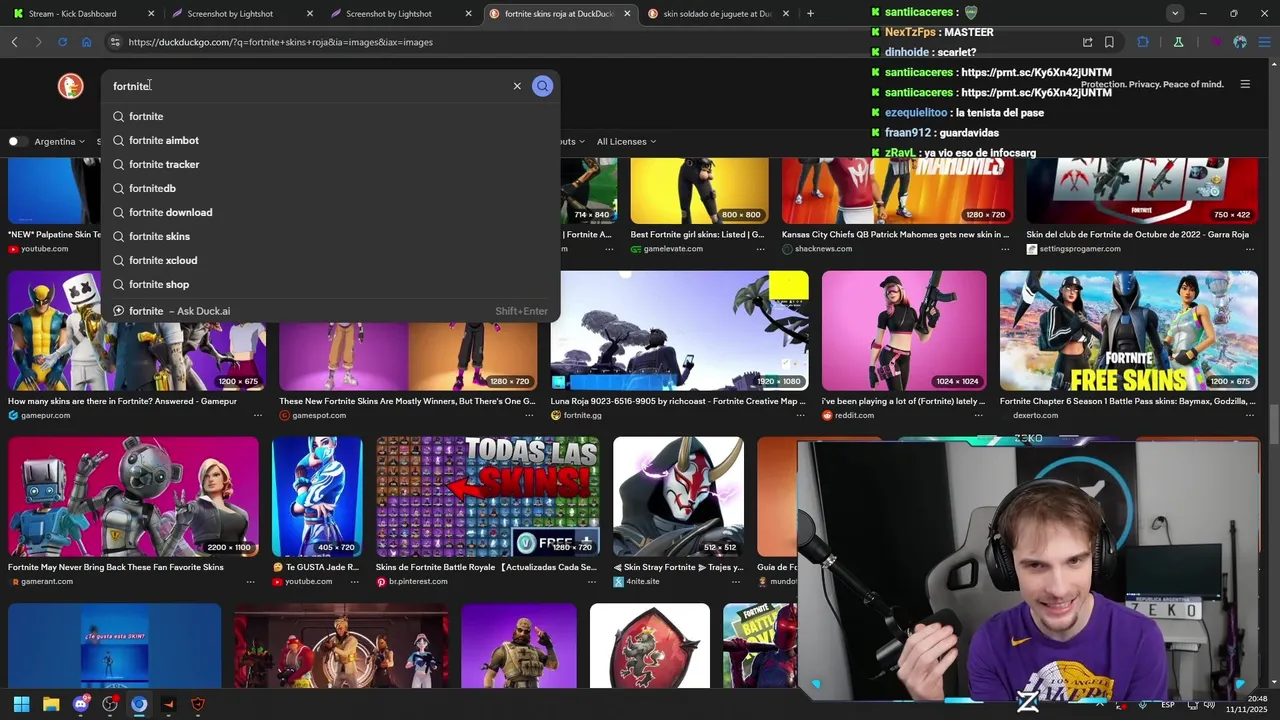This screenshot has height=720, width=1280.
Task: Open site information icon beside the URL
Action: (x=115, y=42)
